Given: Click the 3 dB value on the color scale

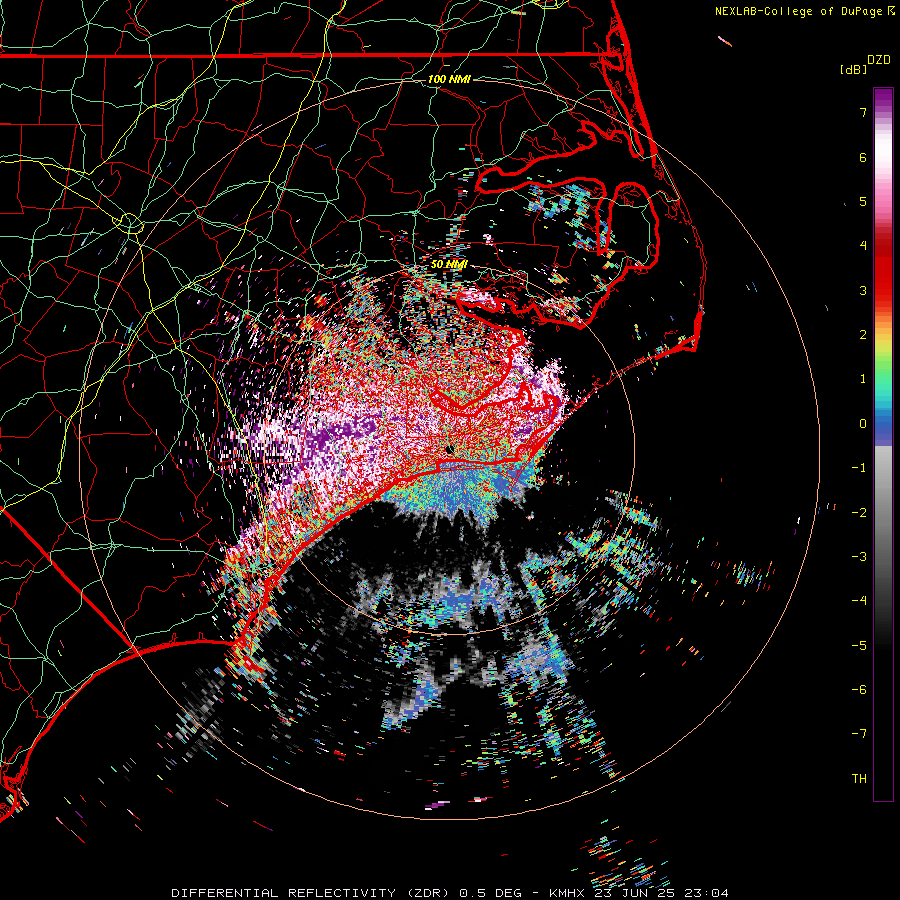Looking at the screenshot, I should click(x=863, y=290).
